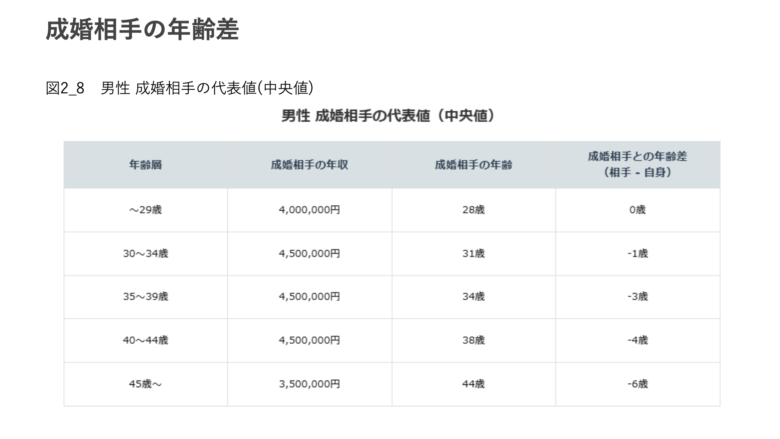Select the 30～34歳 age group cell

pos(146,254)
